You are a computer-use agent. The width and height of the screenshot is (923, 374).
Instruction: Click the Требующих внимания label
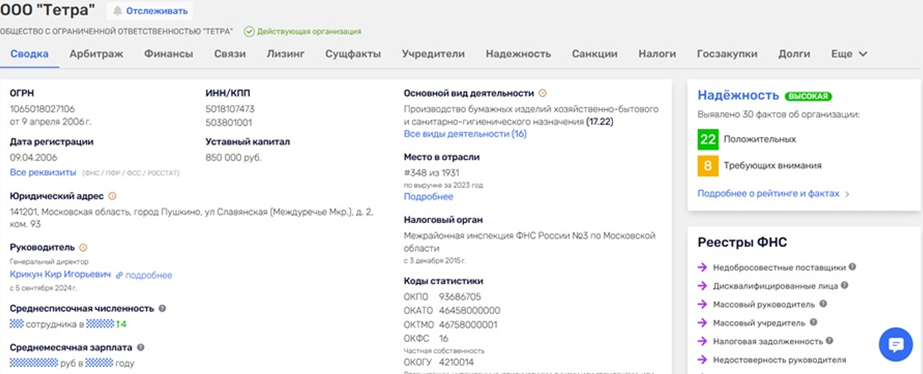pos(773,166)
